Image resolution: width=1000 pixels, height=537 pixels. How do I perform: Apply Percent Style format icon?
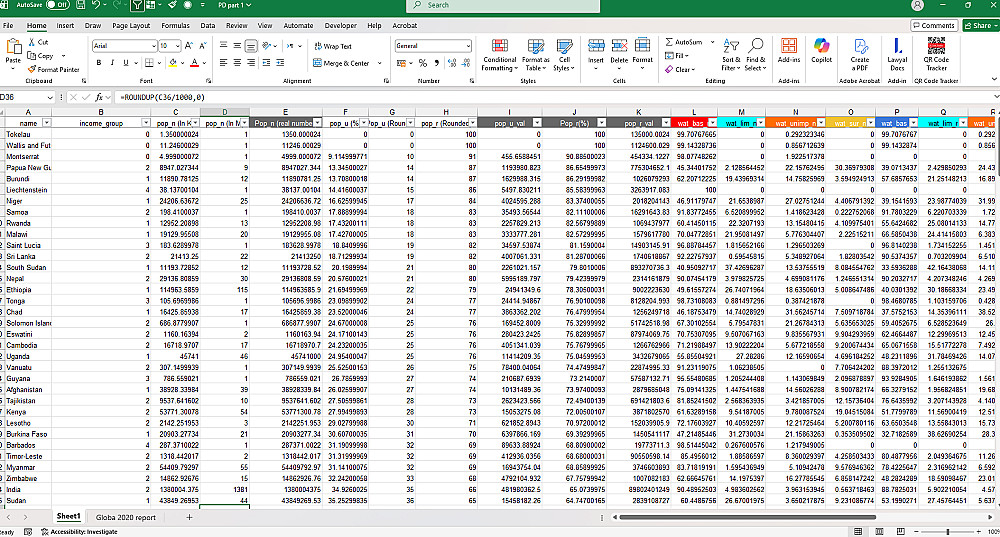(x=422, y=63)
